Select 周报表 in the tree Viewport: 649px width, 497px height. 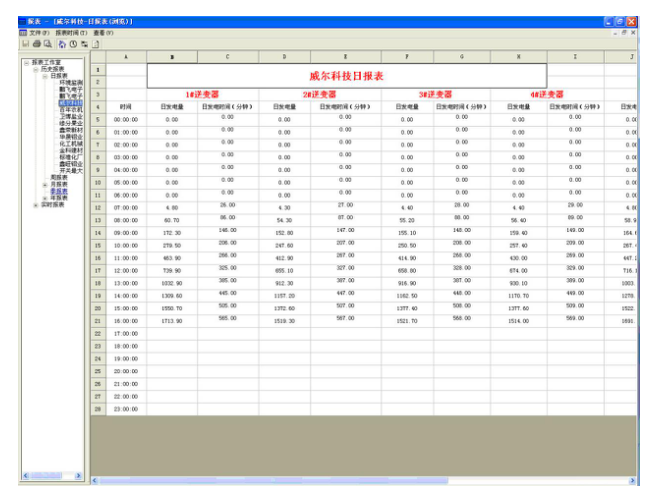coord(59,178)
